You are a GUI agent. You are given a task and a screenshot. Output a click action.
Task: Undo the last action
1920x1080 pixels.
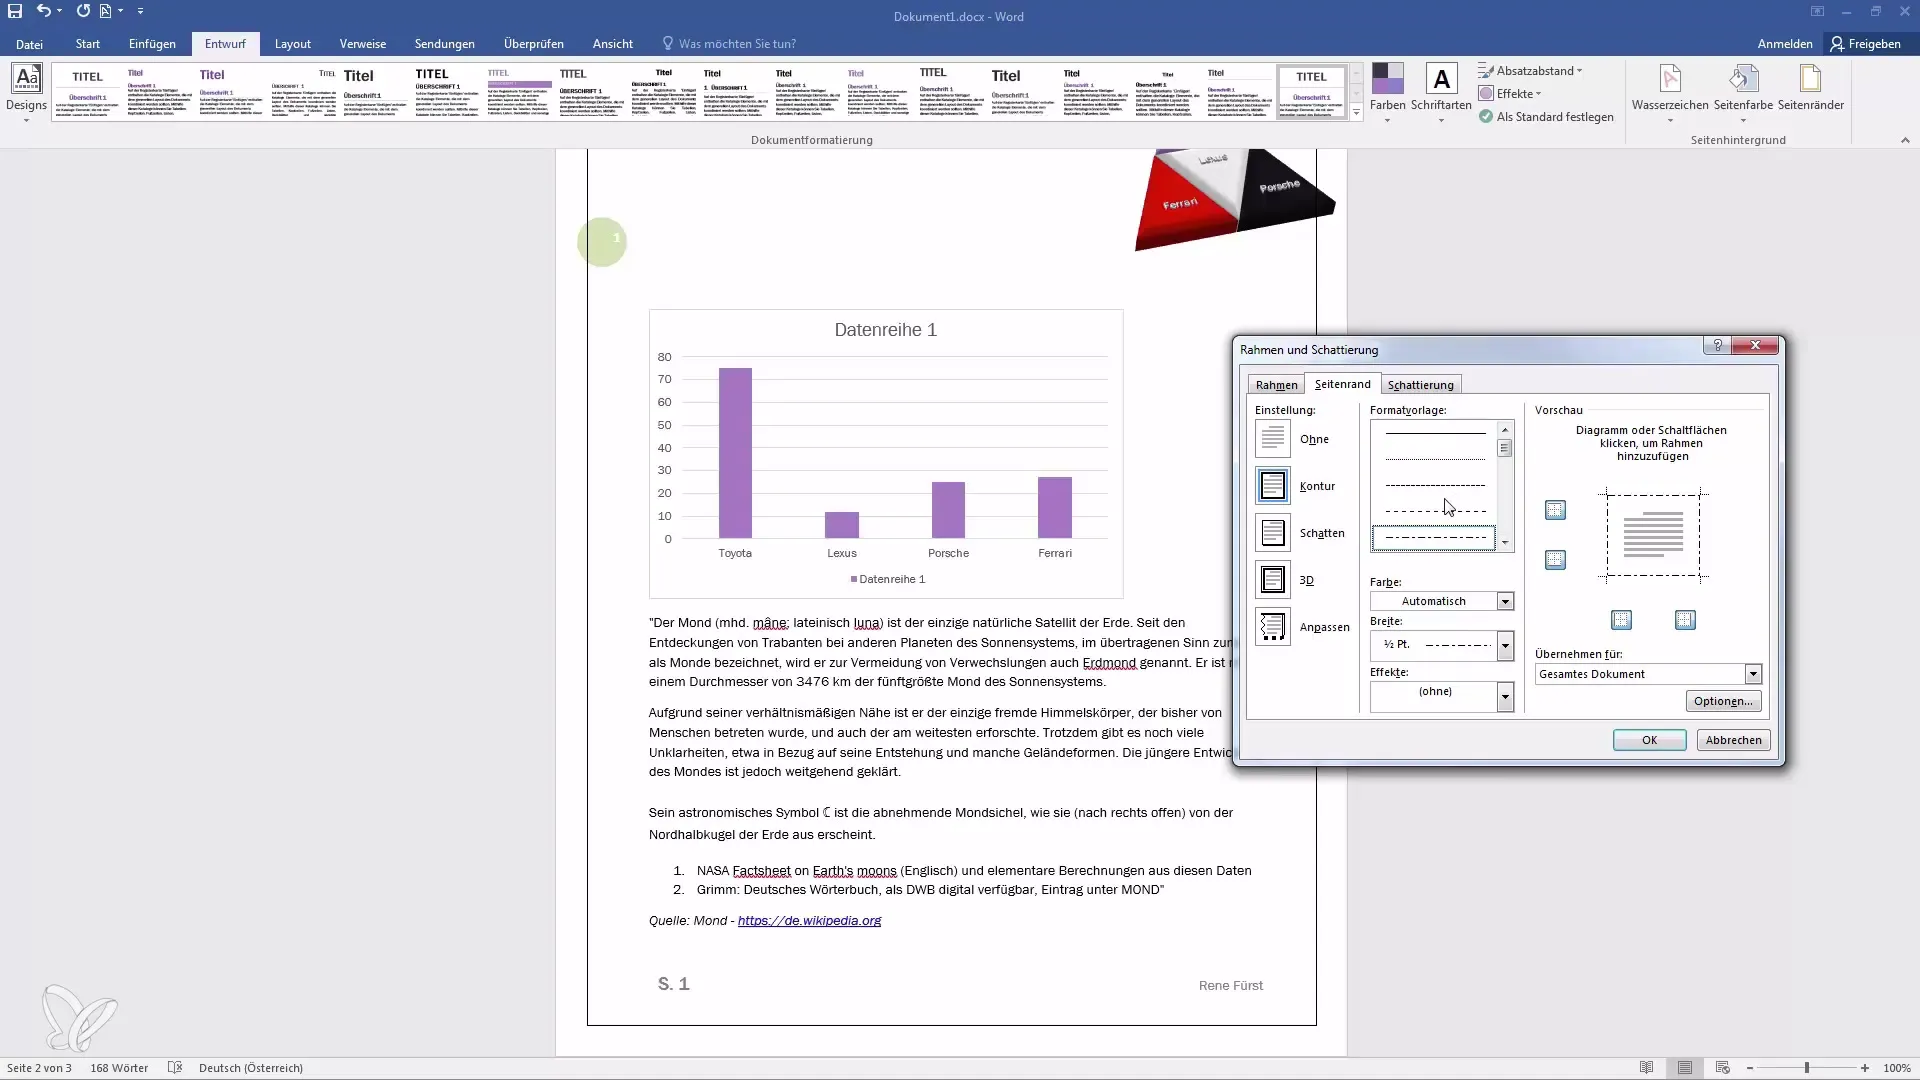(43, 11)
